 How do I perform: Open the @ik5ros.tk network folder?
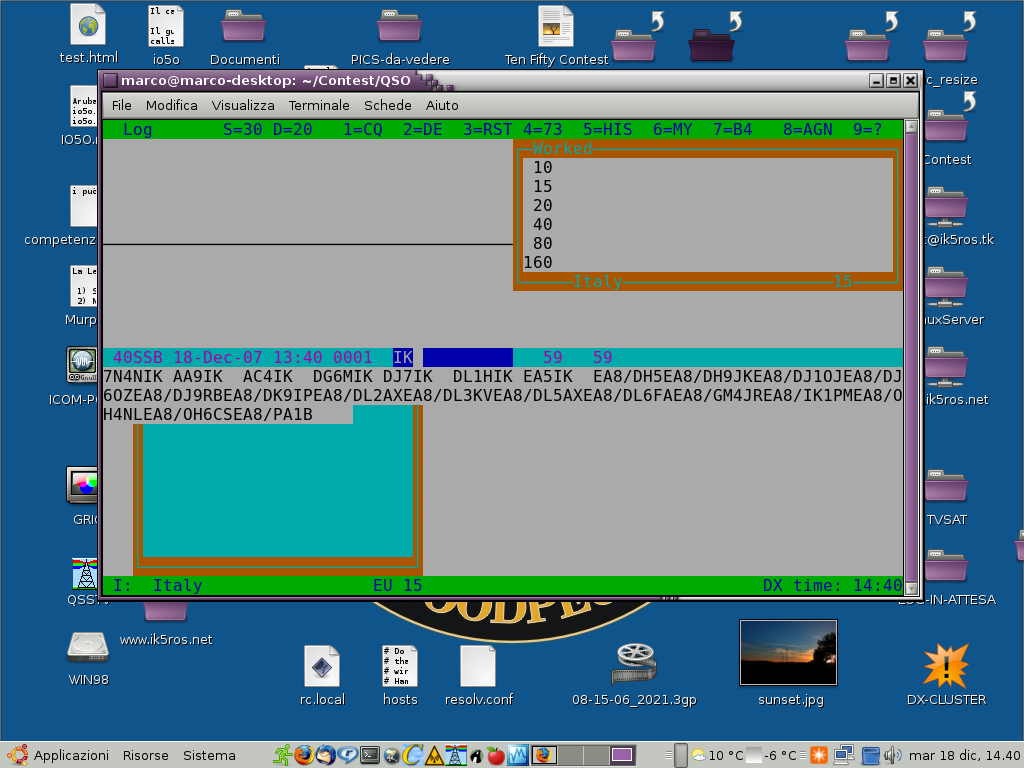[x=946, y=207]
